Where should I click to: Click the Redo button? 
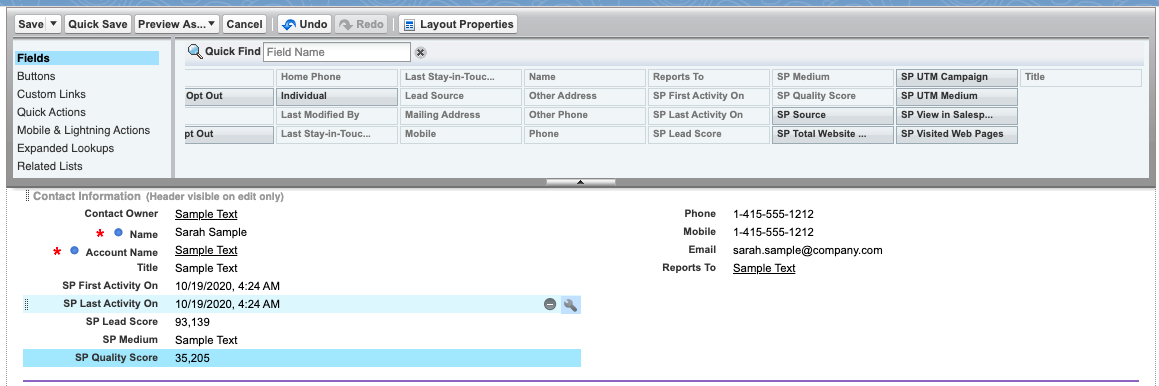[361, 24]
